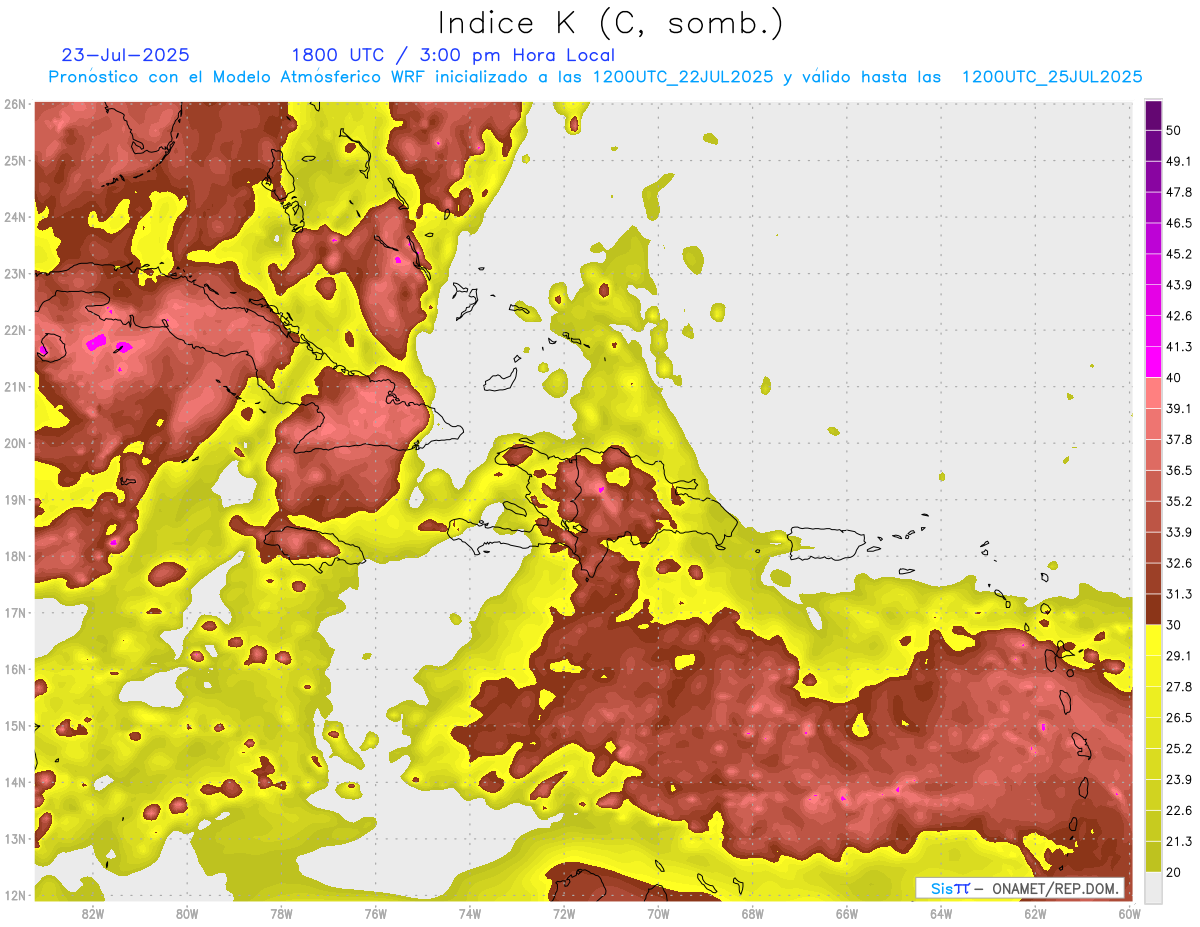1200x927 pixels.
Task: Click the color bar value 22.6
Action: pyautogui.click(x=1180, y=811)
